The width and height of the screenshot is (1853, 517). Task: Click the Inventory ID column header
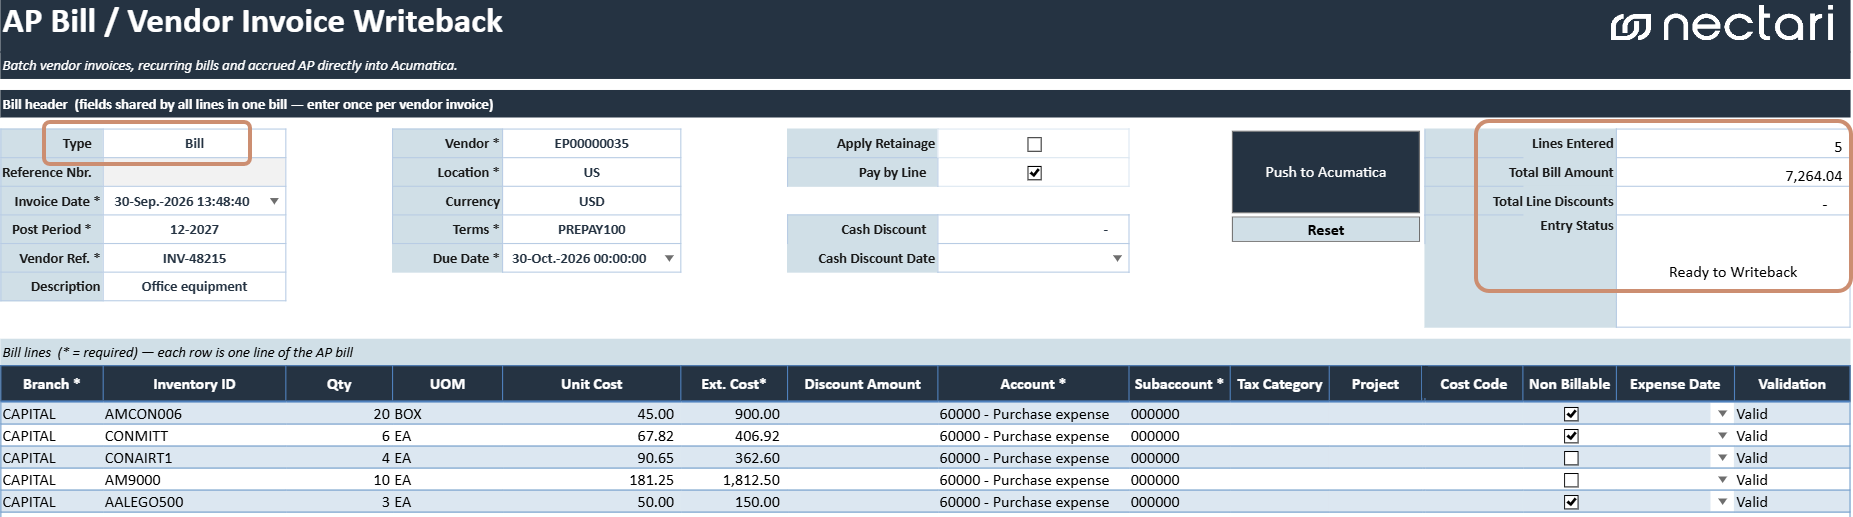[194, 384]
